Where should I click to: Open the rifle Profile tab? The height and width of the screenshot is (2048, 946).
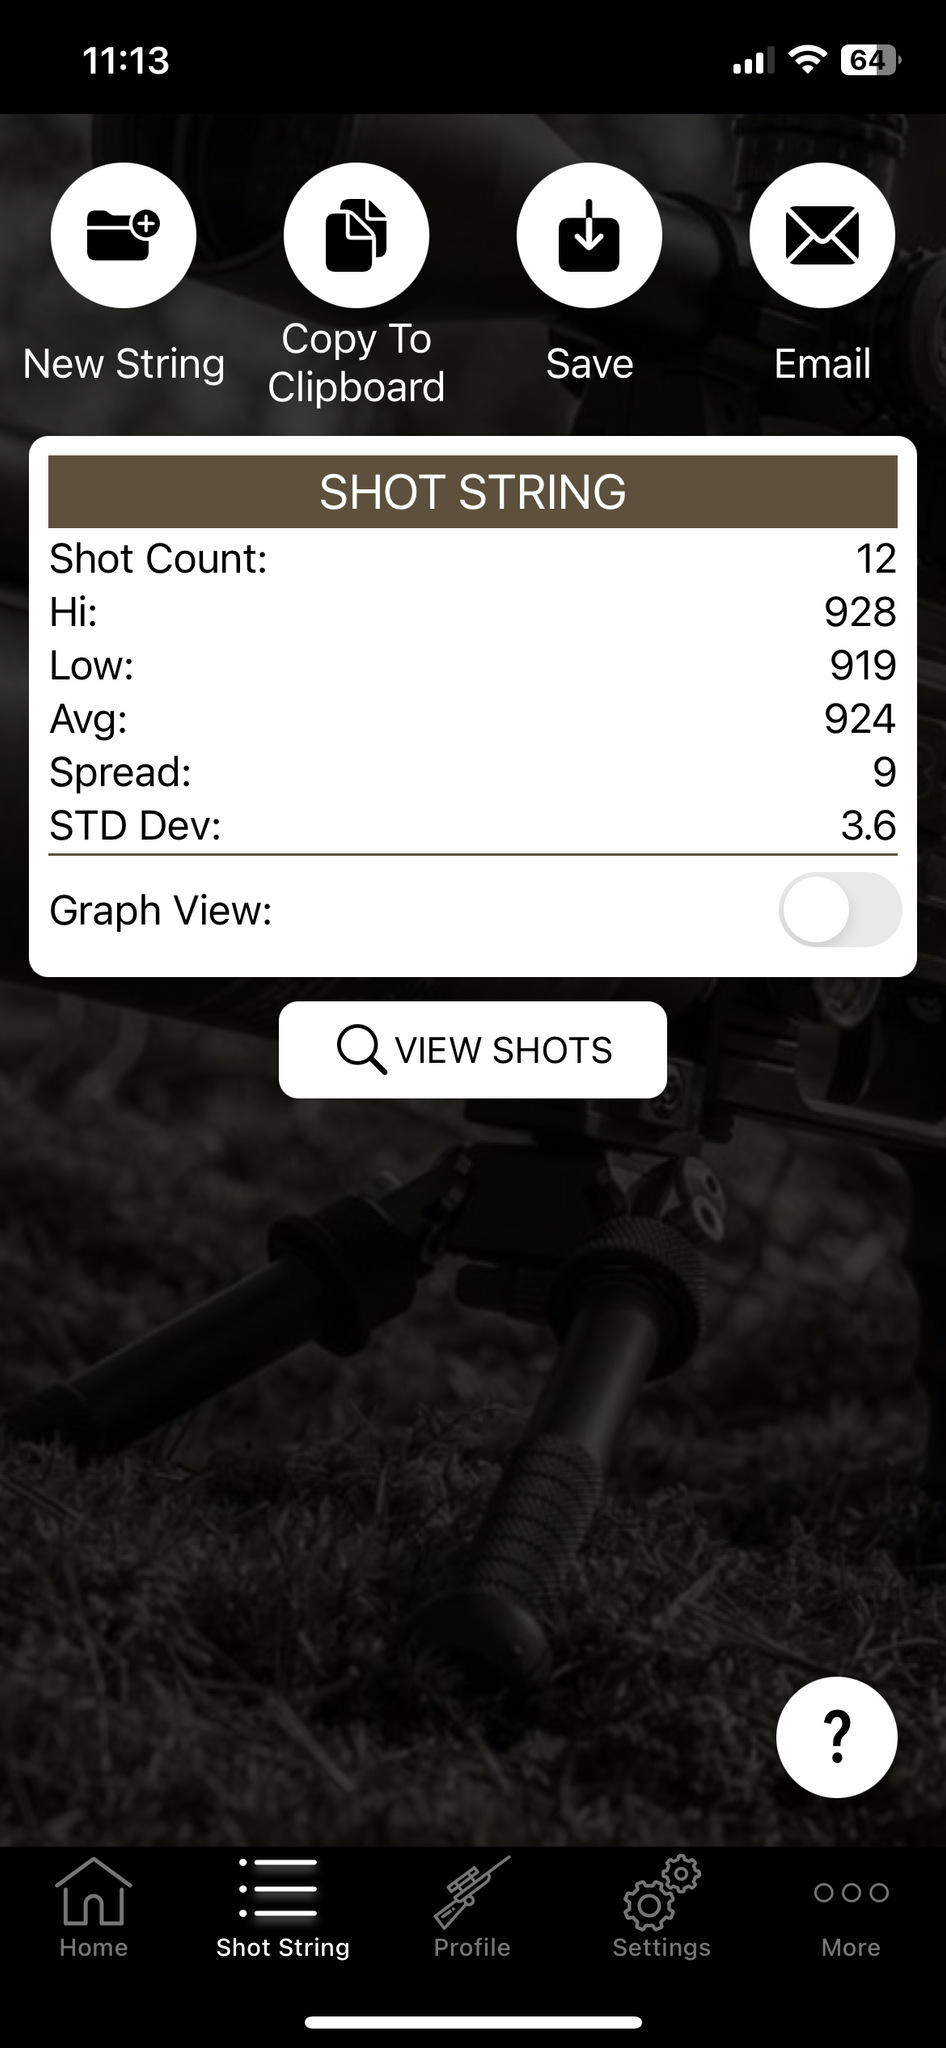pos(472,1907)
